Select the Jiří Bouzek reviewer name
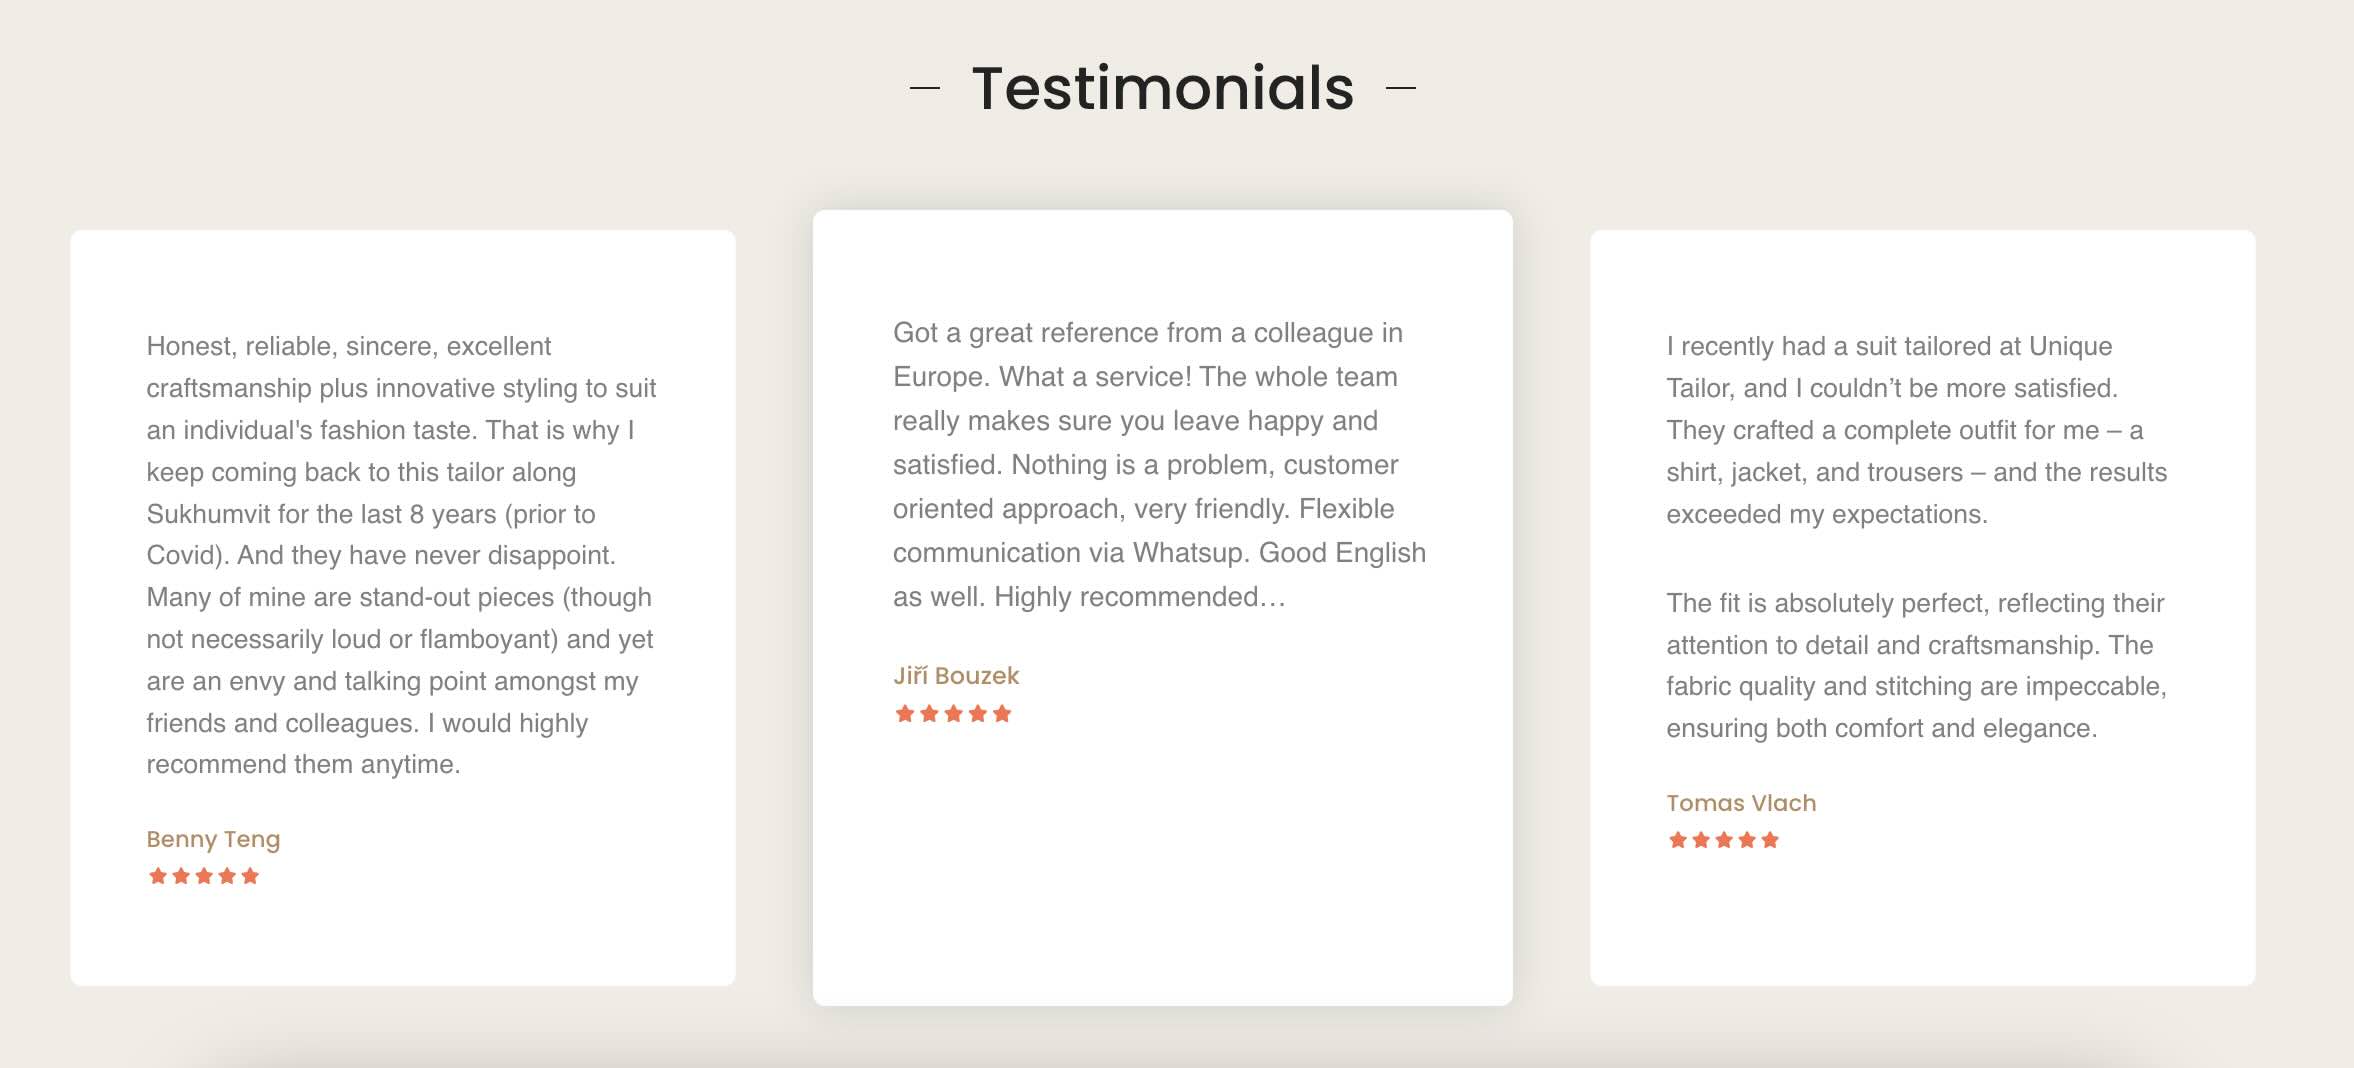The height and width of the screenshot is (1068, 2354). click(956, 676)
